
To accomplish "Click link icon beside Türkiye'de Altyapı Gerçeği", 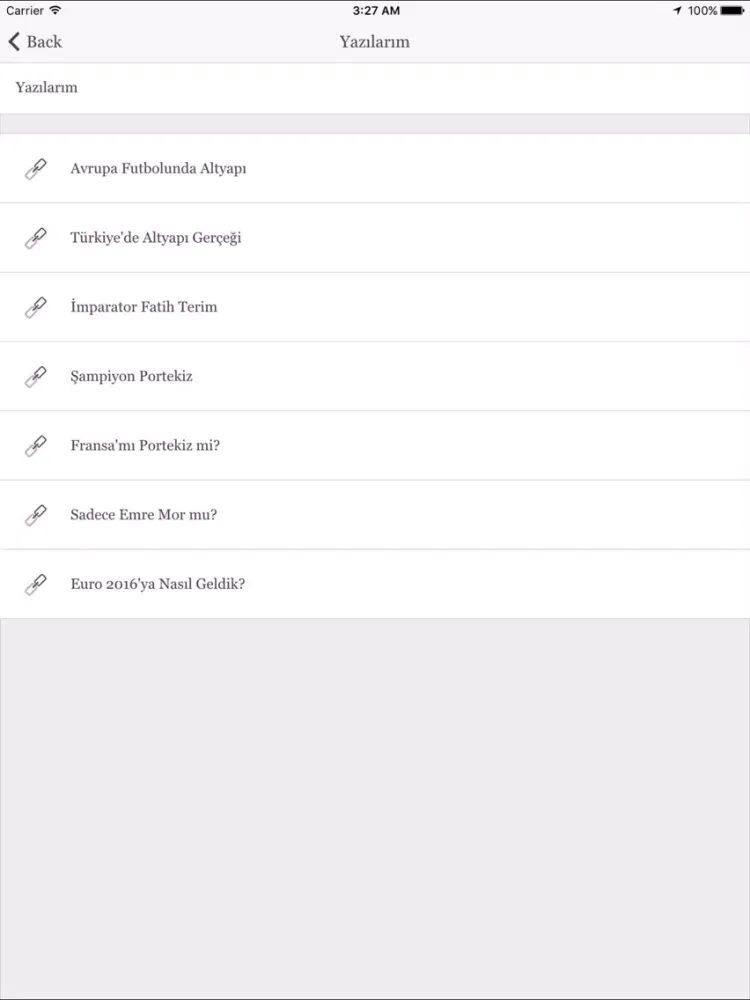I will pyautogui.click(x=36, y=238).
